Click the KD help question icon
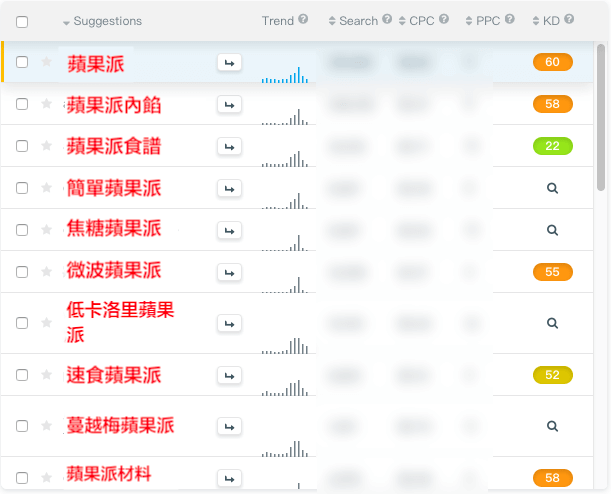 click(569, 20)
